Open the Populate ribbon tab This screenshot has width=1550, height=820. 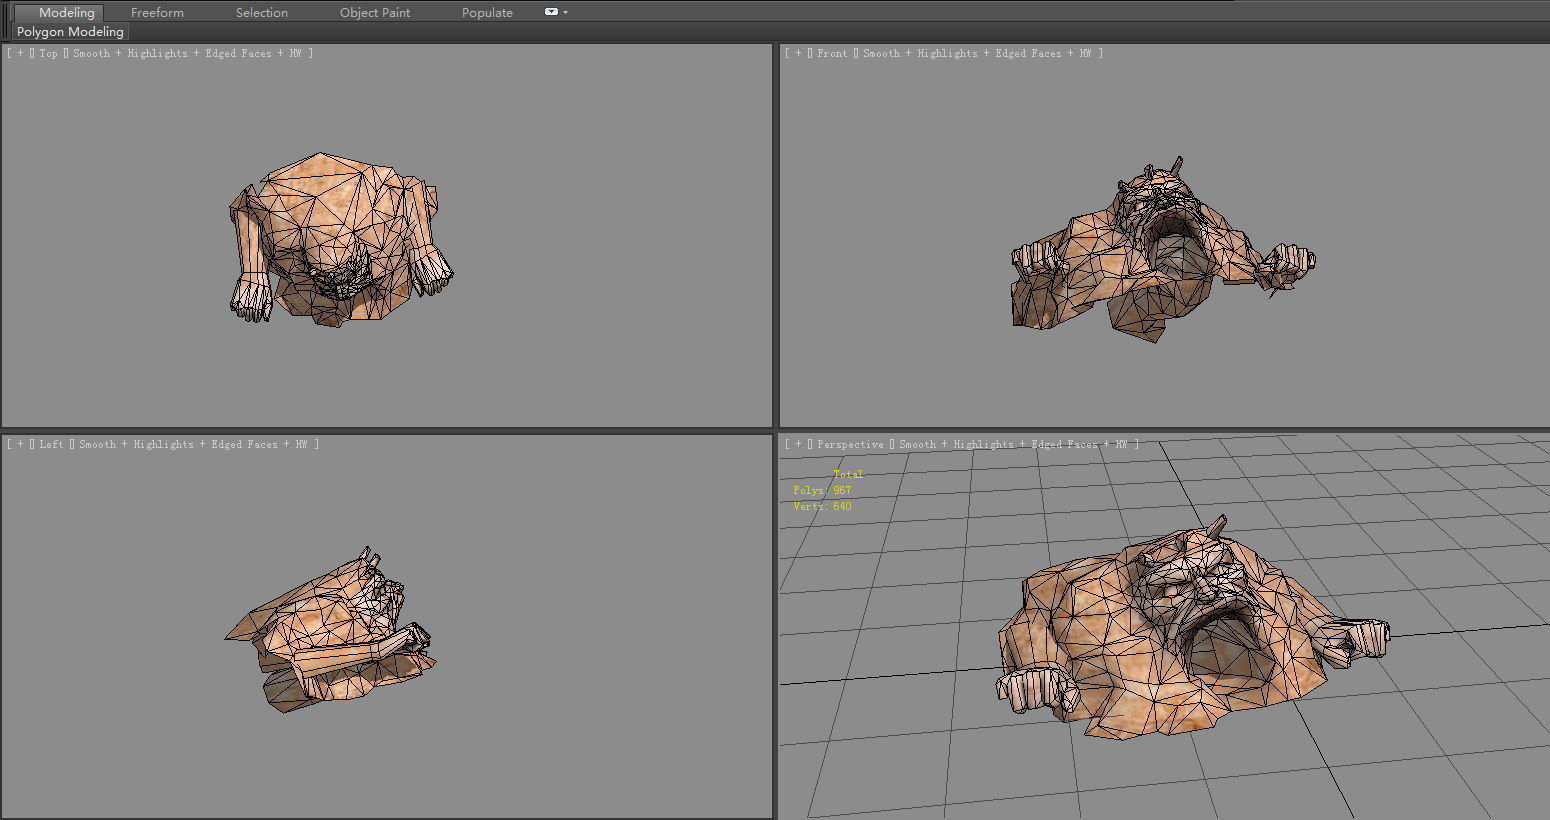pyautogui.click(x=487, y=12)
